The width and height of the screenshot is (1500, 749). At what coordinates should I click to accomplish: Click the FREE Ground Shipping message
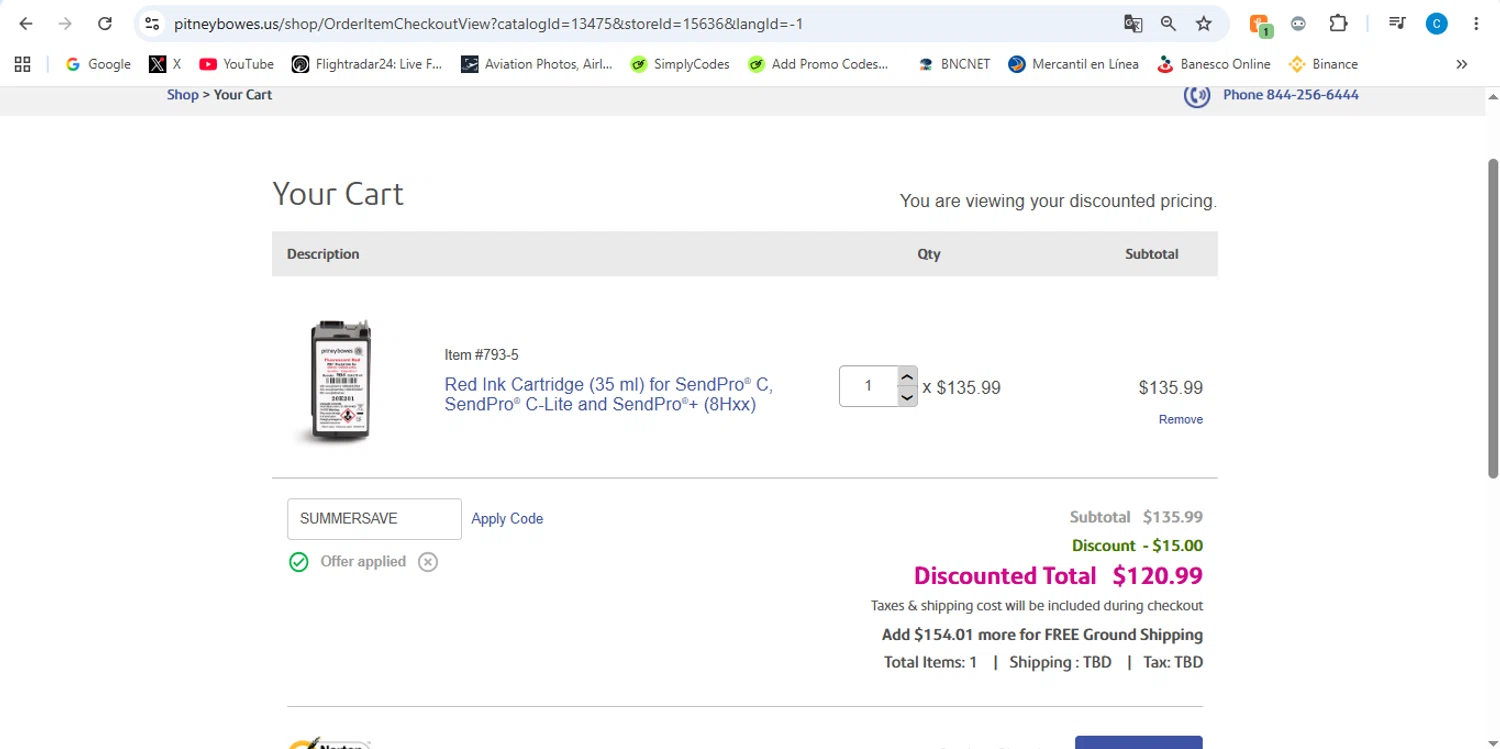click(1042, 635)
